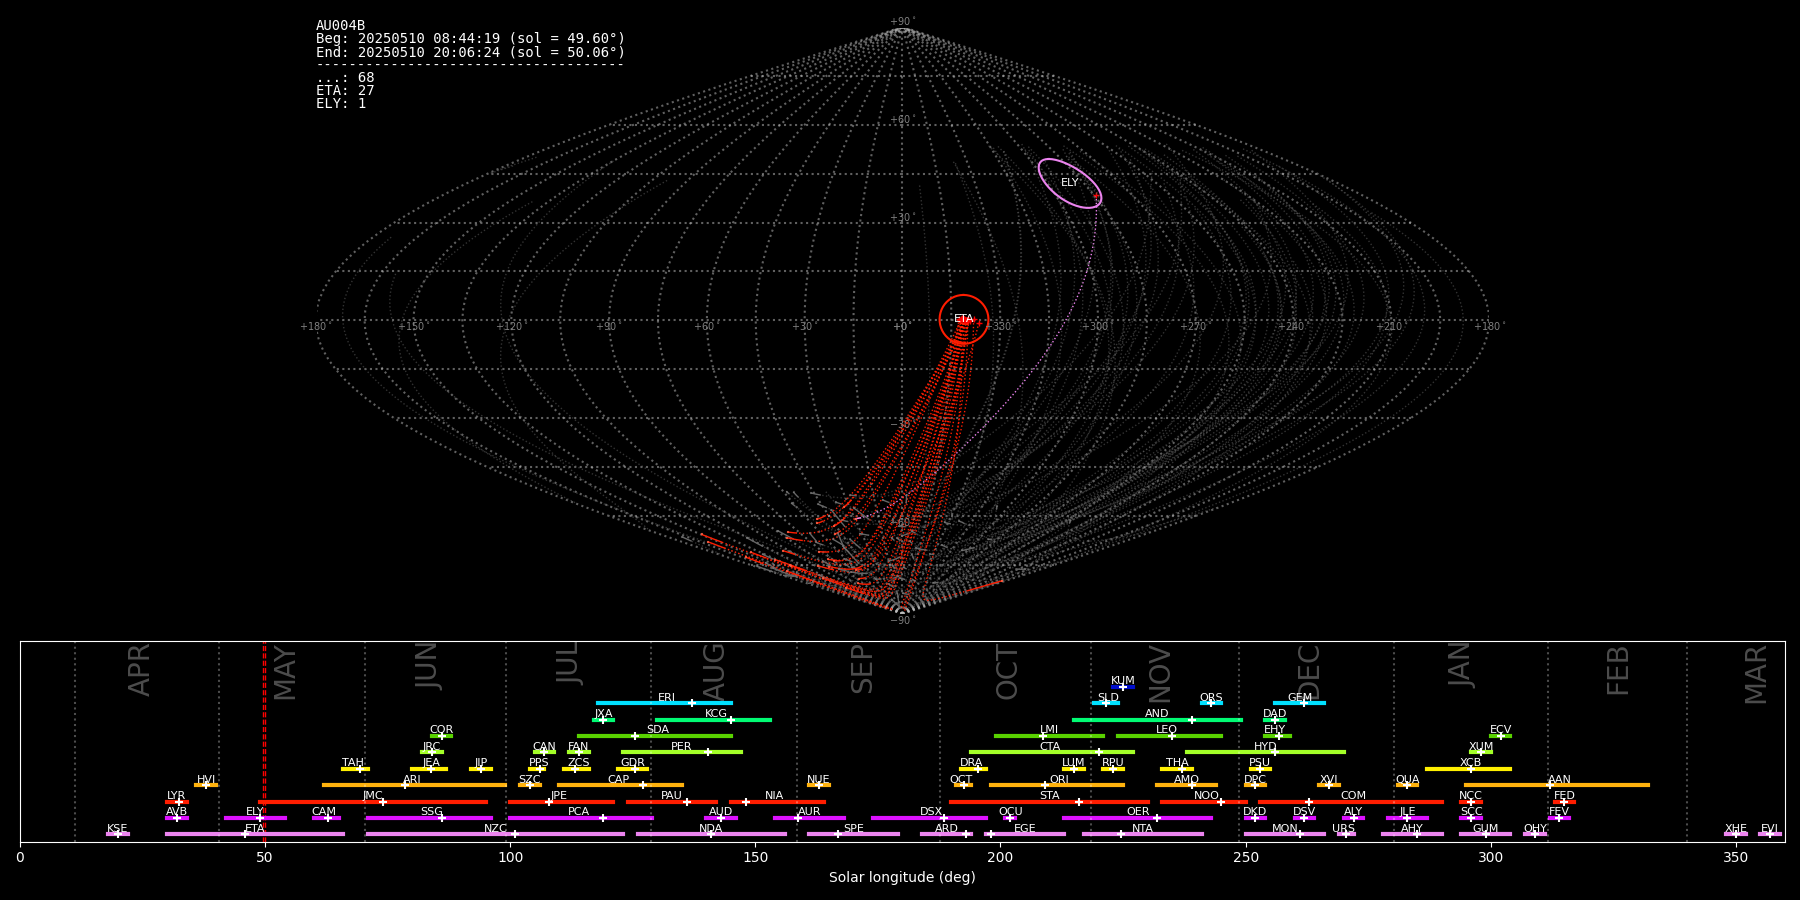Image resolution: width=1800 pixels, height=900 pixels.
Task: Click the ERI cyan shower bar
Action: (x=664, y=703)
